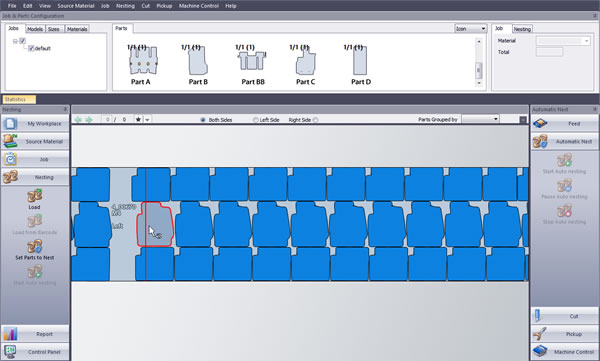
Task: Select the Left Side radio option
Action: pyautogui.click(x=255, y=120)
